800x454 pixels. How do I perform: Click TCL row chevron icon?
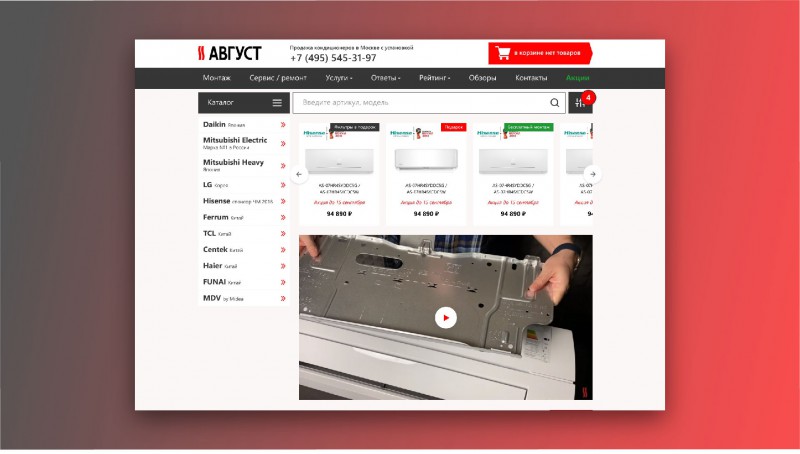283,234
